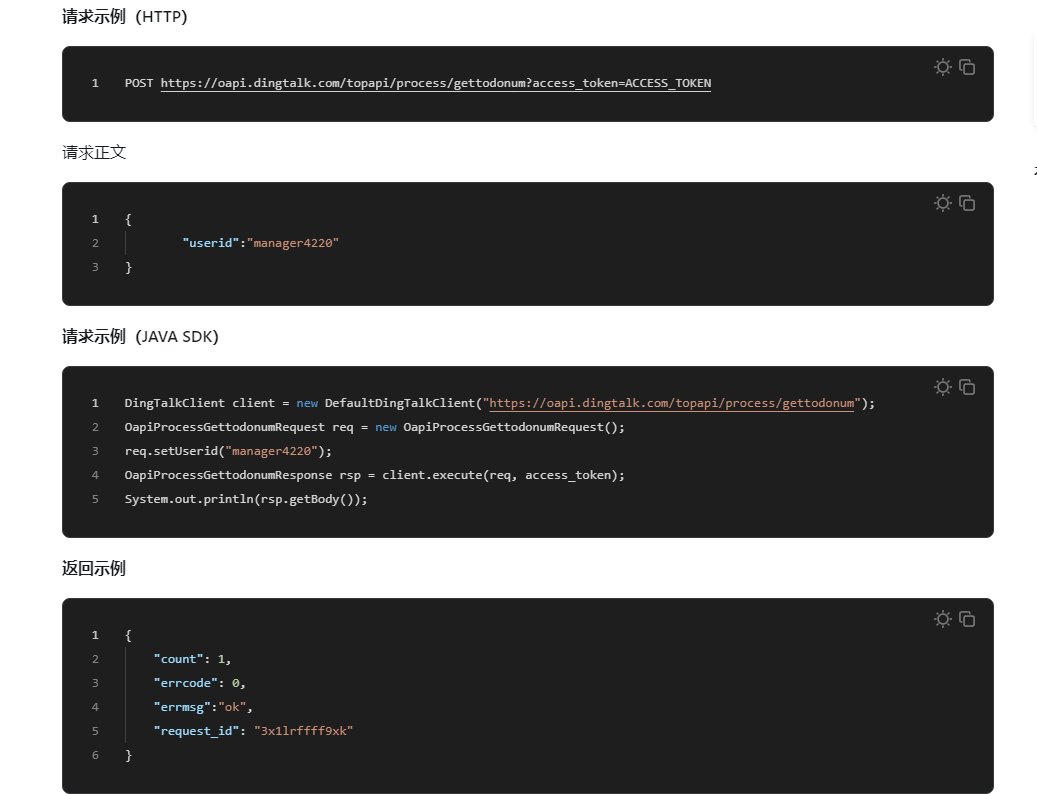Toggle light theme on HTTP request block
The height and width of the screenshot is (794, 1037).
point(942,67)
